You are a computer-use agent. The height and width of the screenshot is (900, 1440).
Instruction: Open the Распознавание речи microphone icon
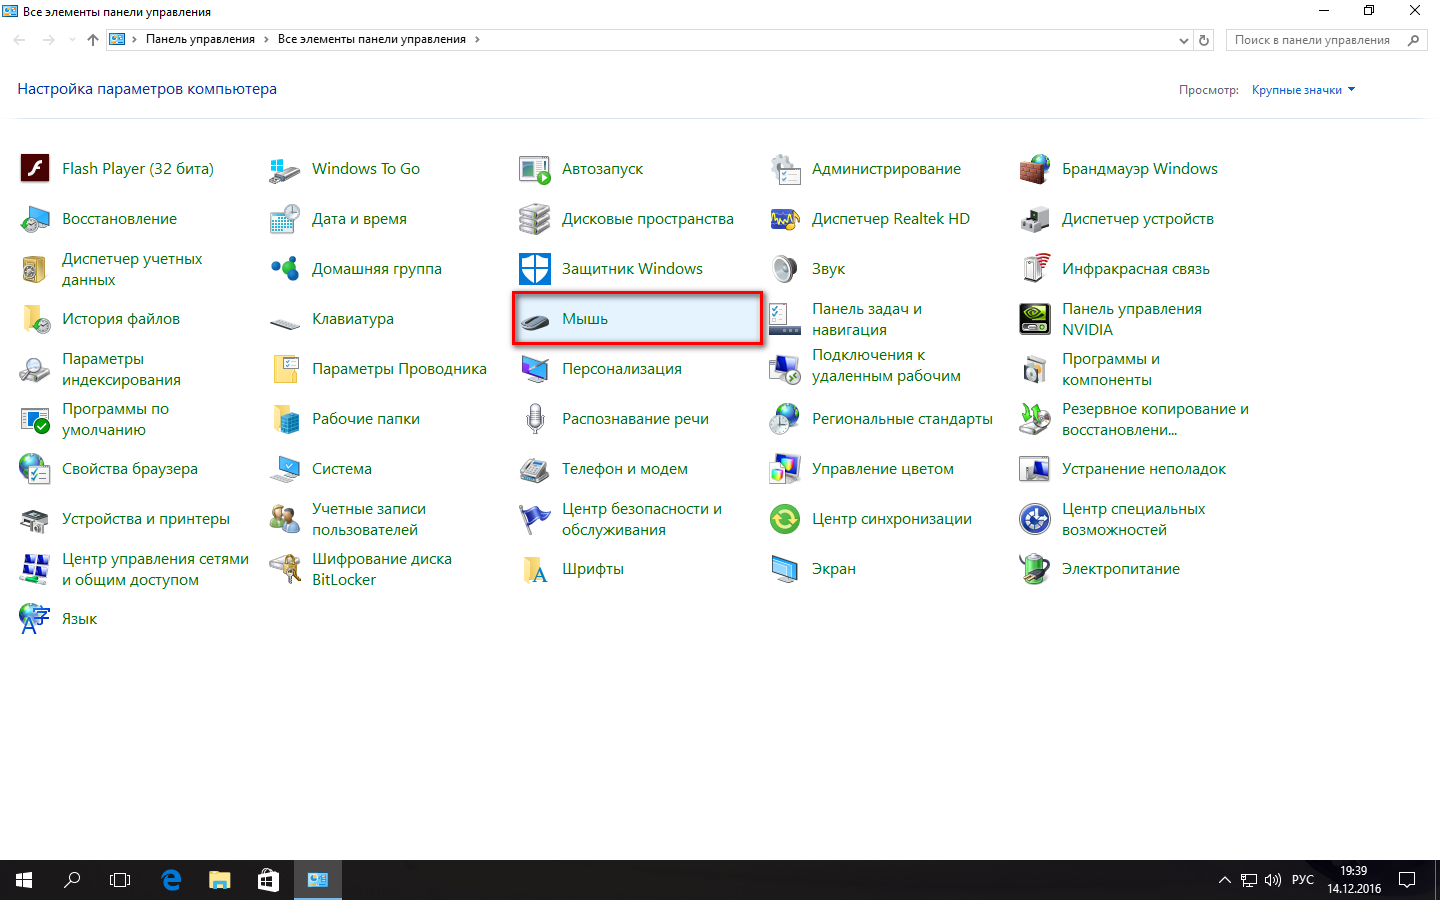(x=535, y=419)
